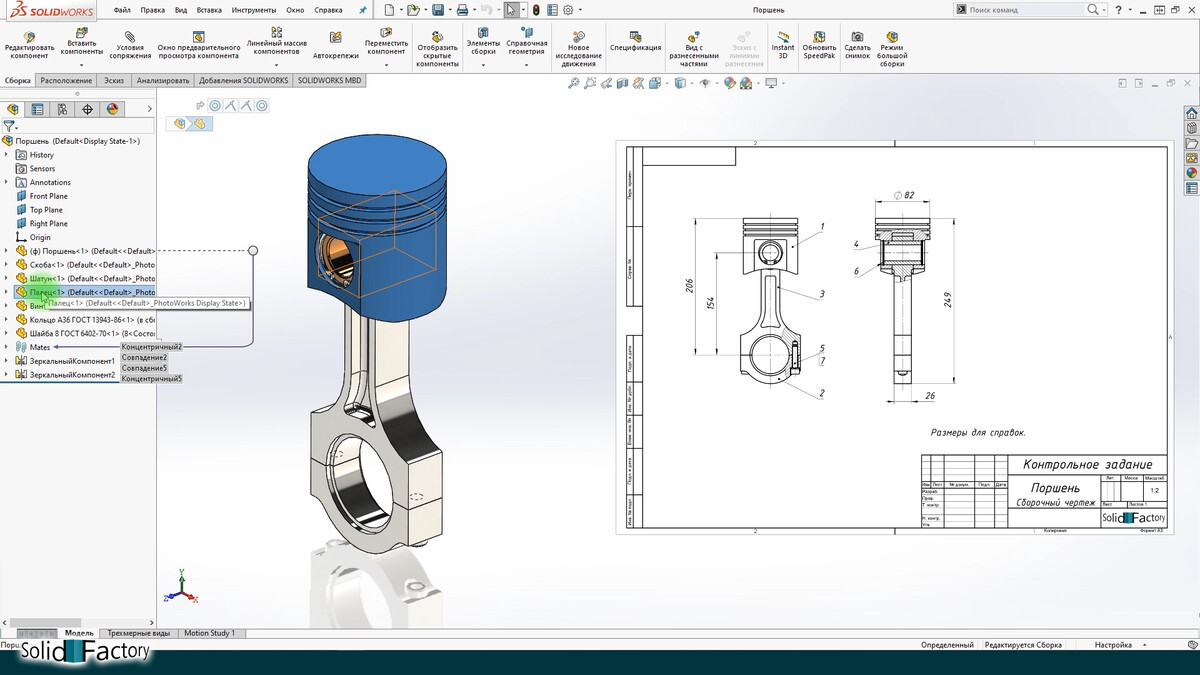Click the Mate conditions (Условия сопряжения) paperclip icon
The image size is (1200, 675).
[130, 35]
